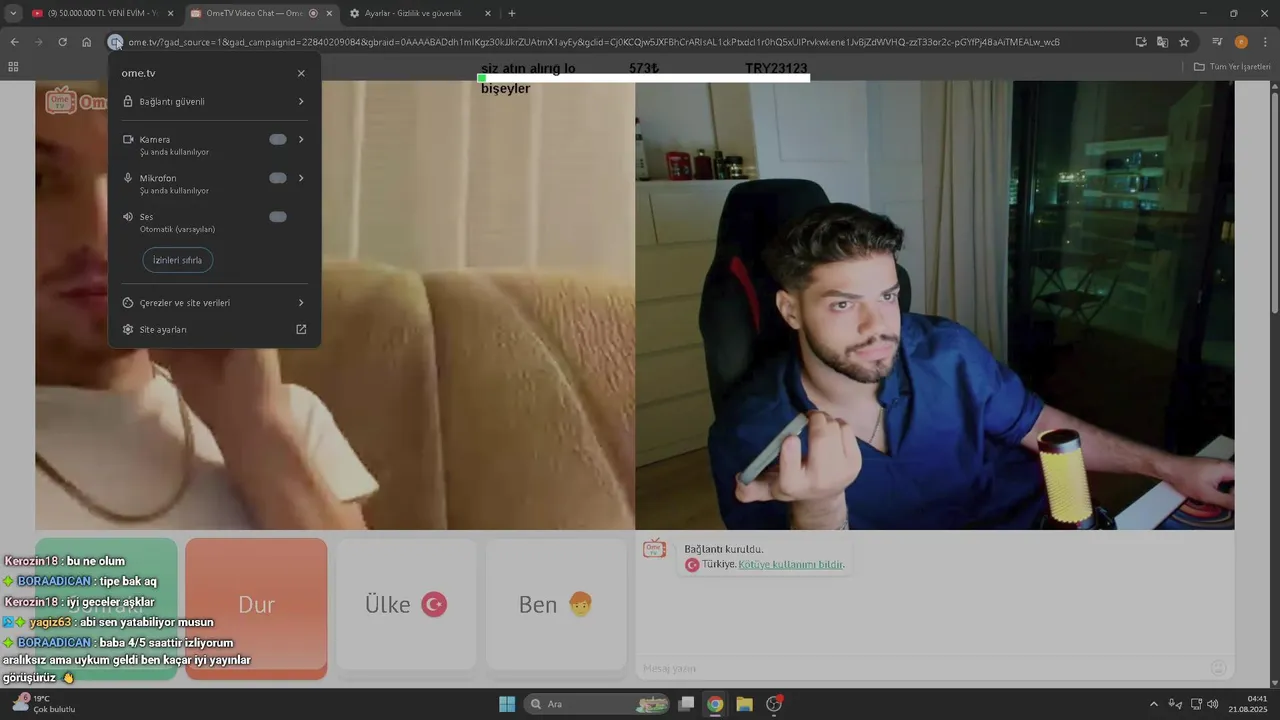Open the tab search dropdown arrow

[x=13, y=13]
